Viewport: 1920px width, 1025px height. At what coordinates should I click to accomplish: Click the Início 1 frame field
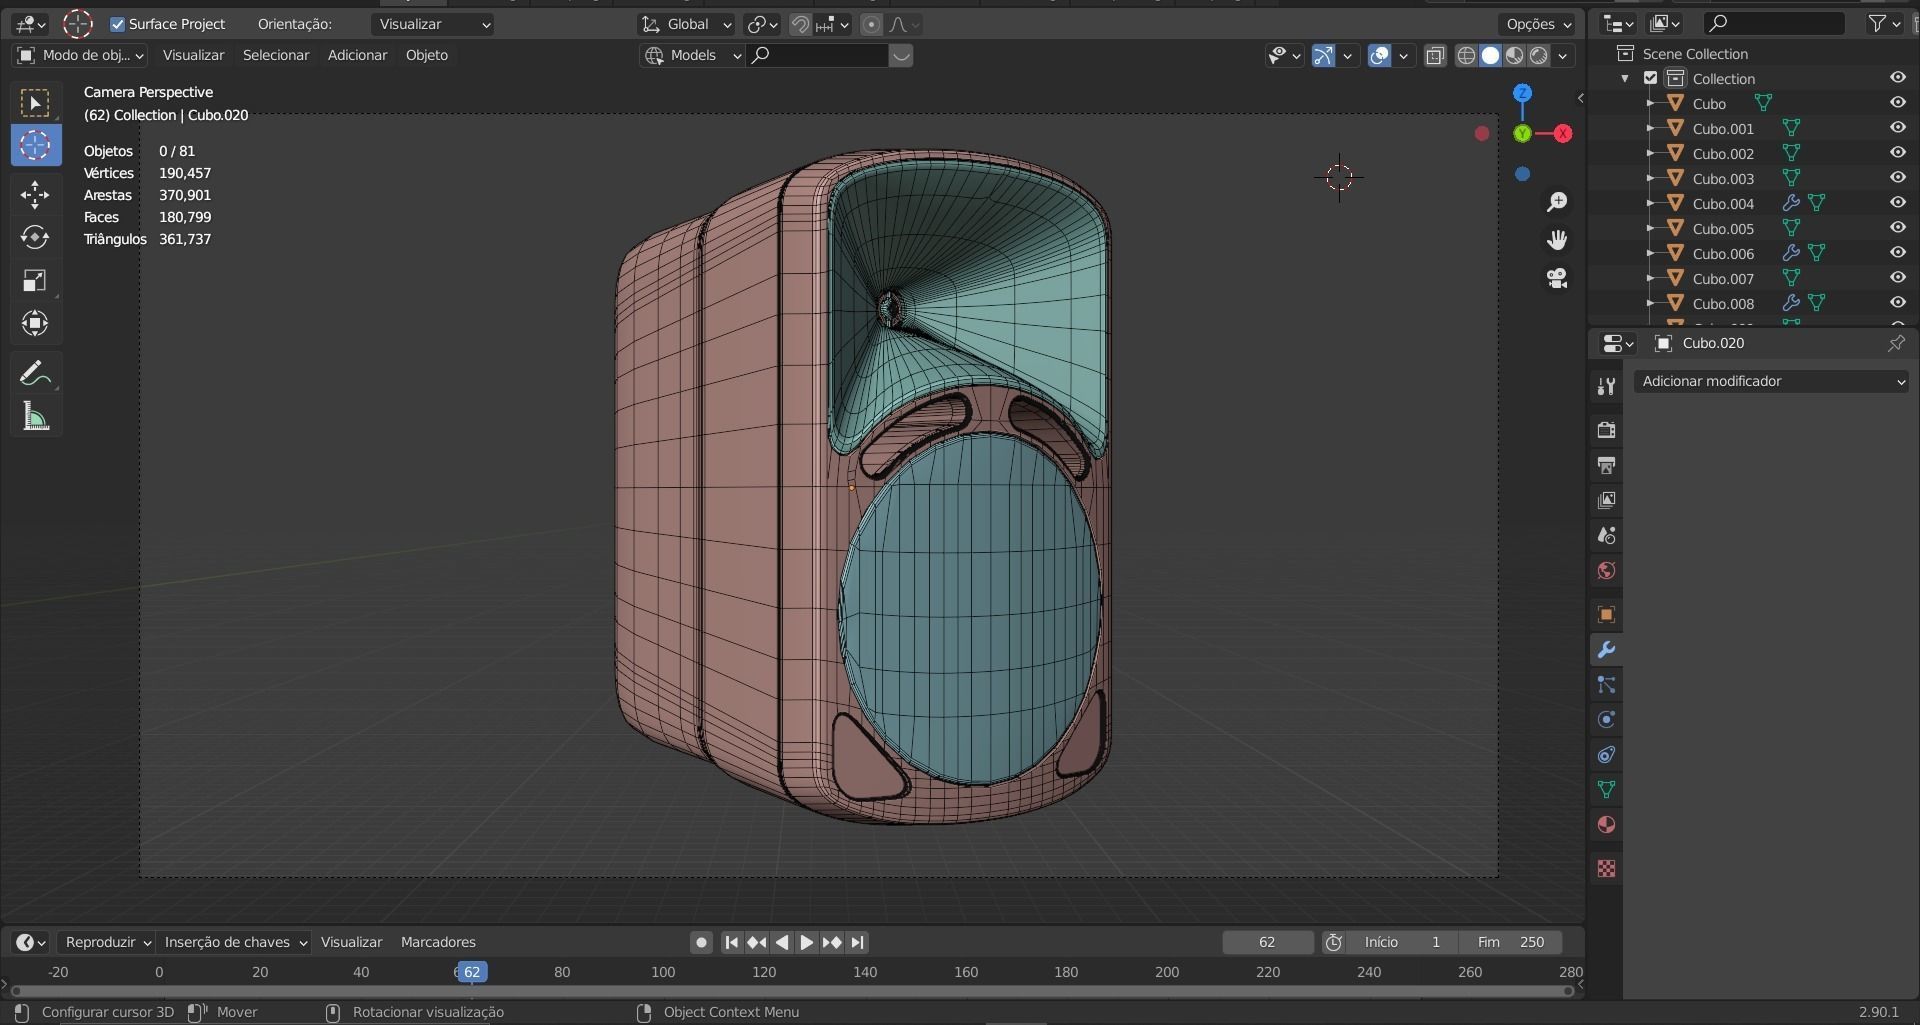click(x=1401, y=942)
